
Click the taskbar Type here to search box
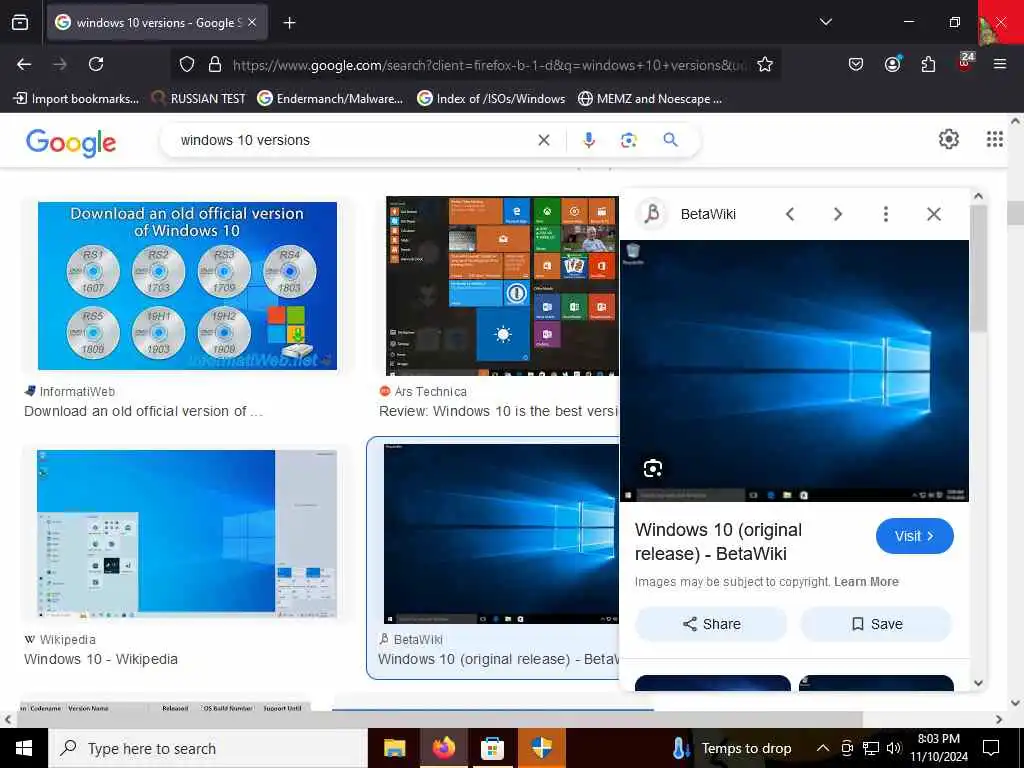coord(208,748)
